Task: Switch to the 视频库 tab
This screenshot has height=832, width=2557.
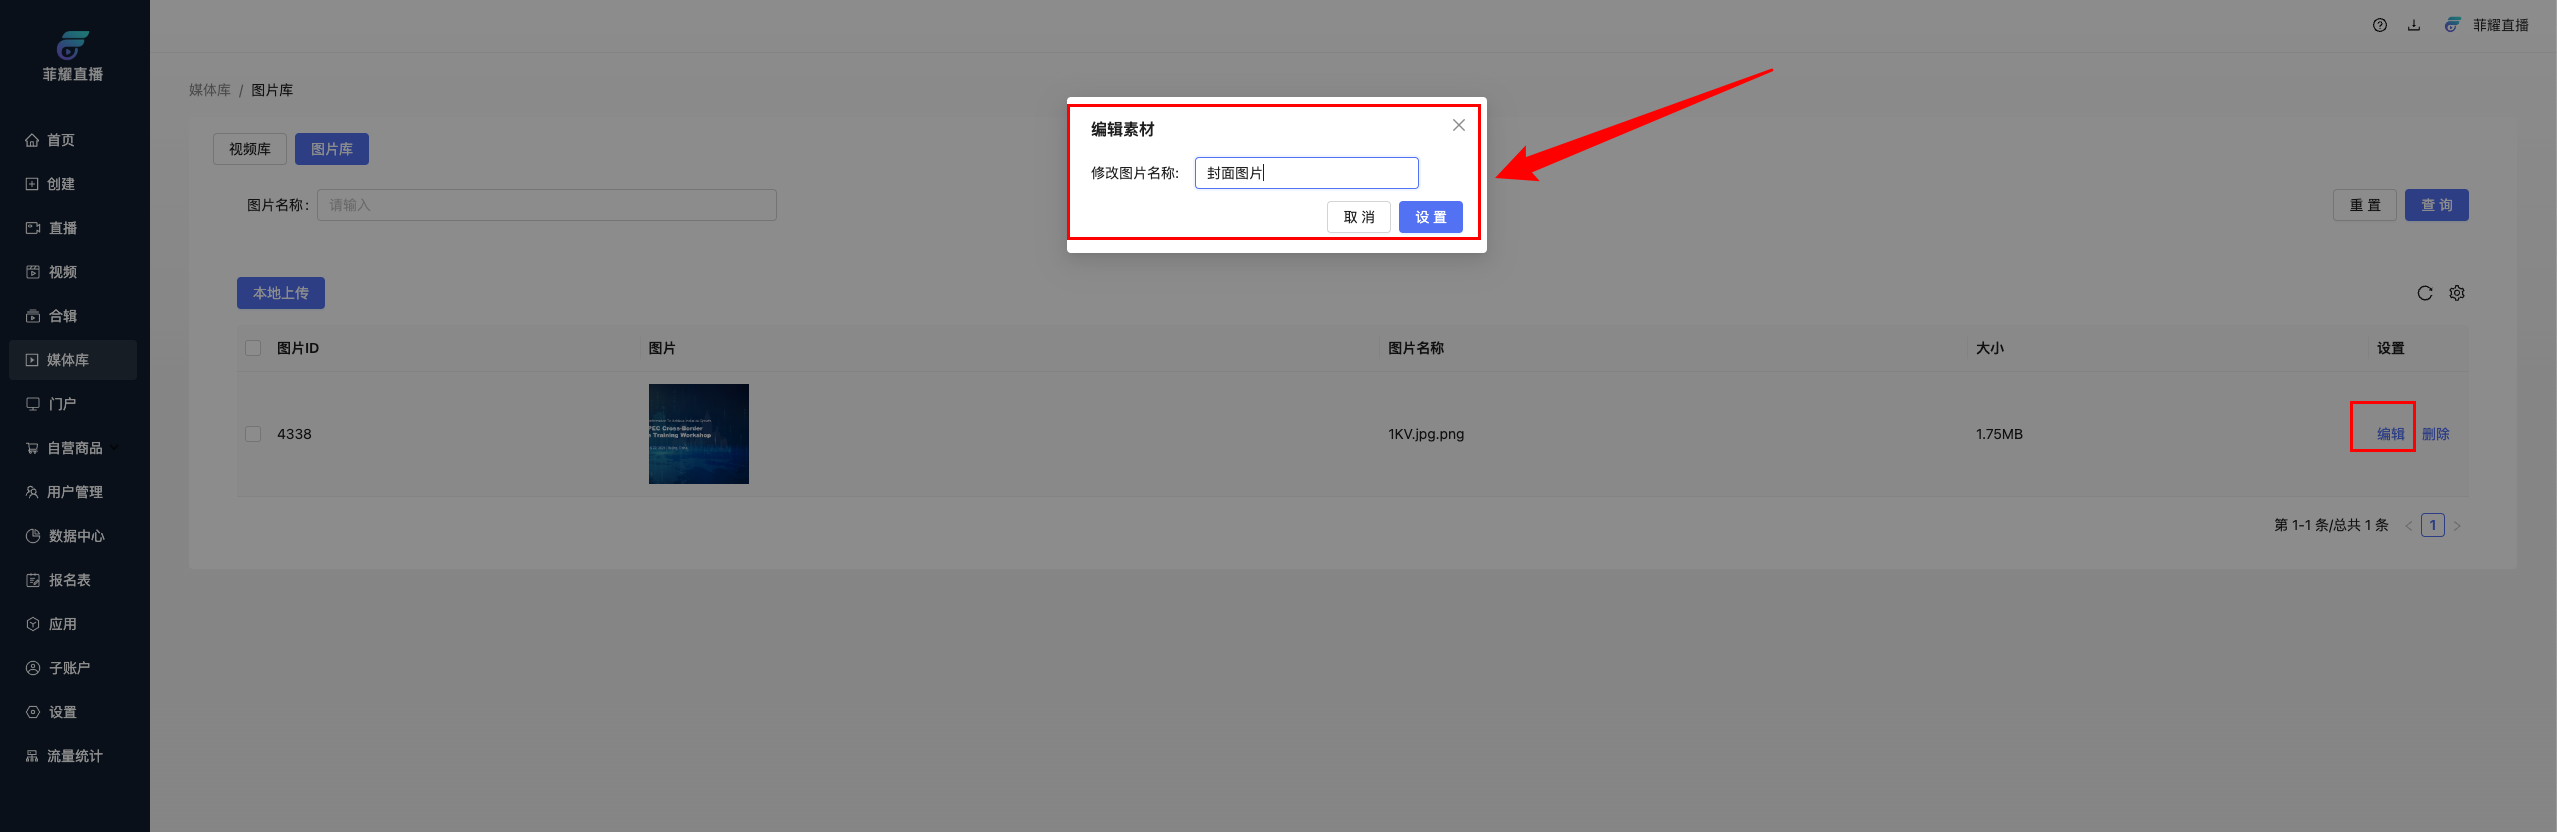Action: 250,149
